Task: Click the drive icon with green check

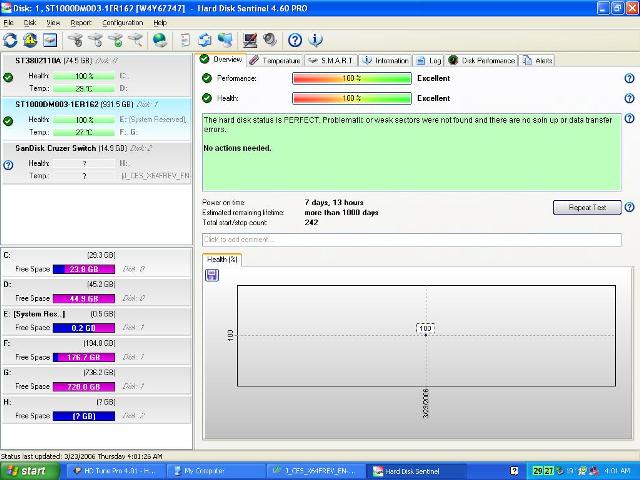Action: click(116, 40)
